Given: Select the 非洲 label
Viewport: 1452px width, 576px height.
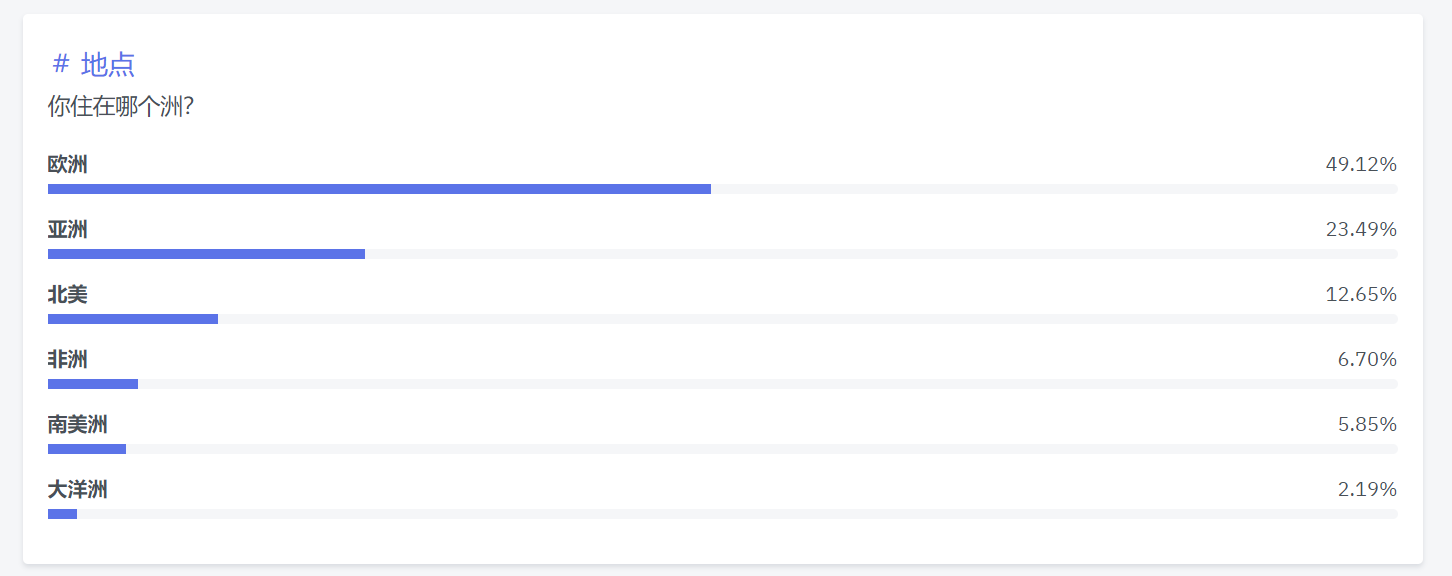Looking at the screenshot, I should [x=68, y=359].
